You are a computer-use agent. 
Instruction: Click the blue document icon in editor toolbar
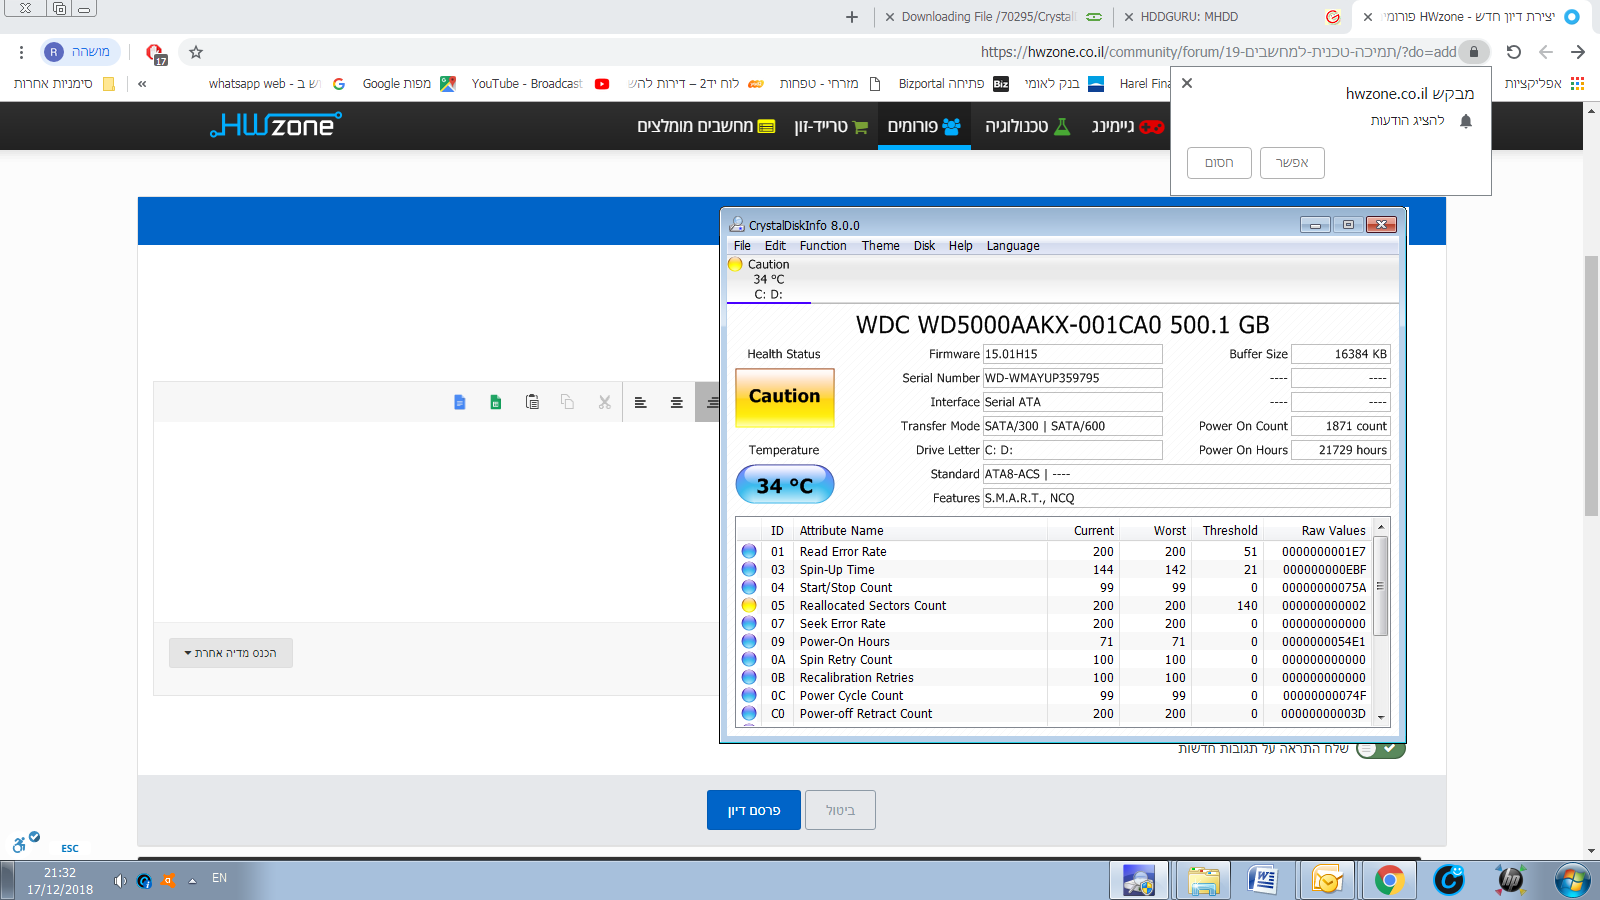460,402
